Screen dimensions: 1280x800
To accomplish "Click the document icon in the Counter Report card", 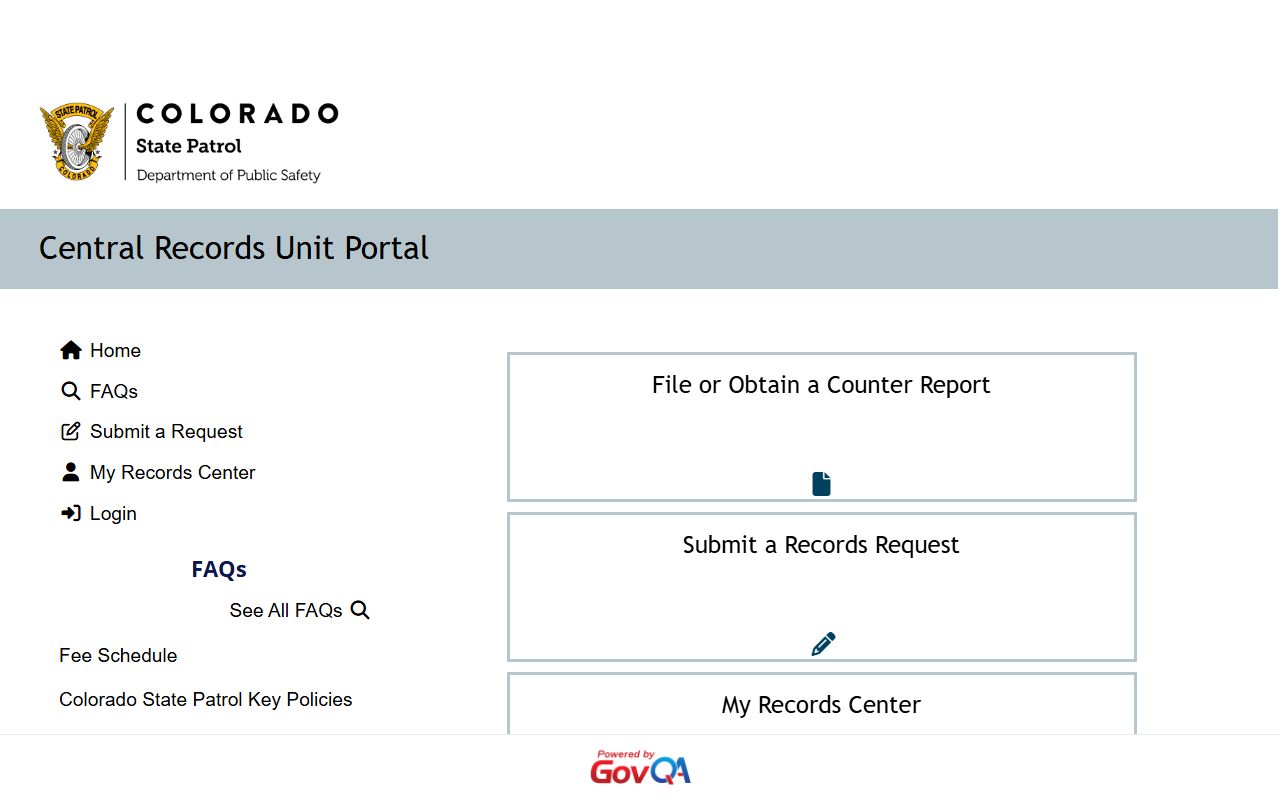I will (821, 484).
